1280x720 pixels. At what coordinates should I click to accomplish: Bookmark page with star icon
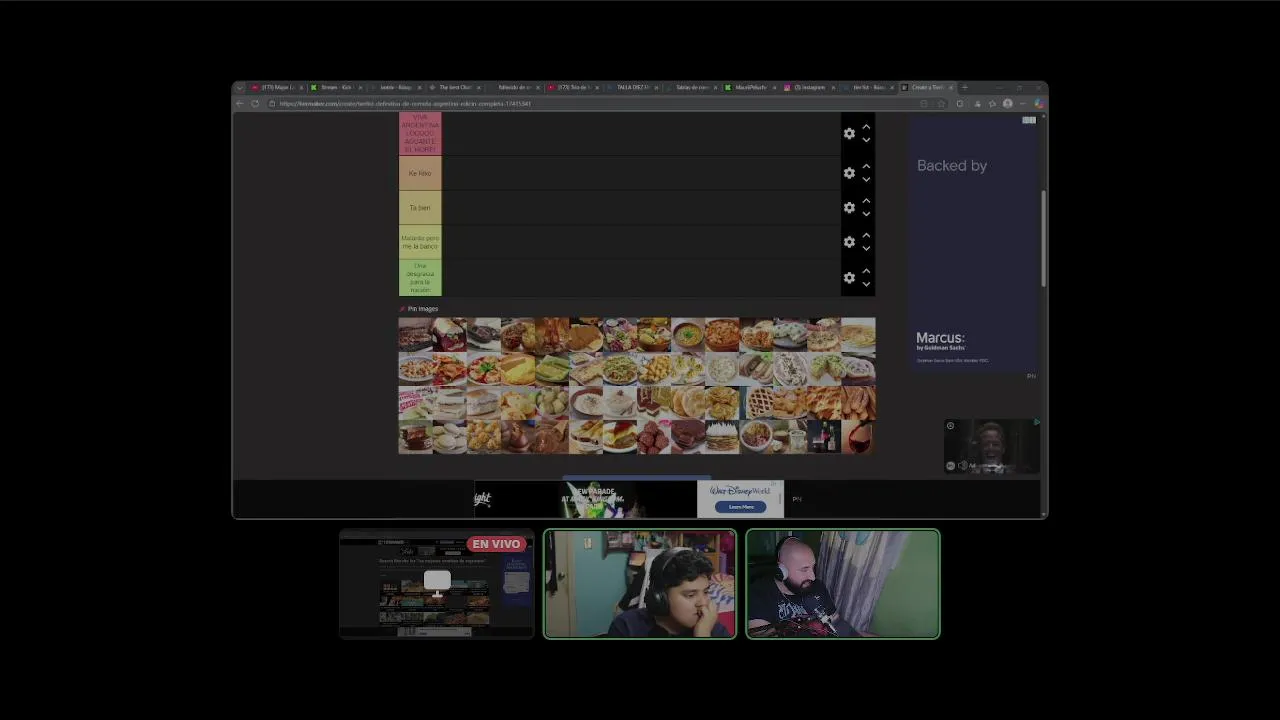coord(941,104)
